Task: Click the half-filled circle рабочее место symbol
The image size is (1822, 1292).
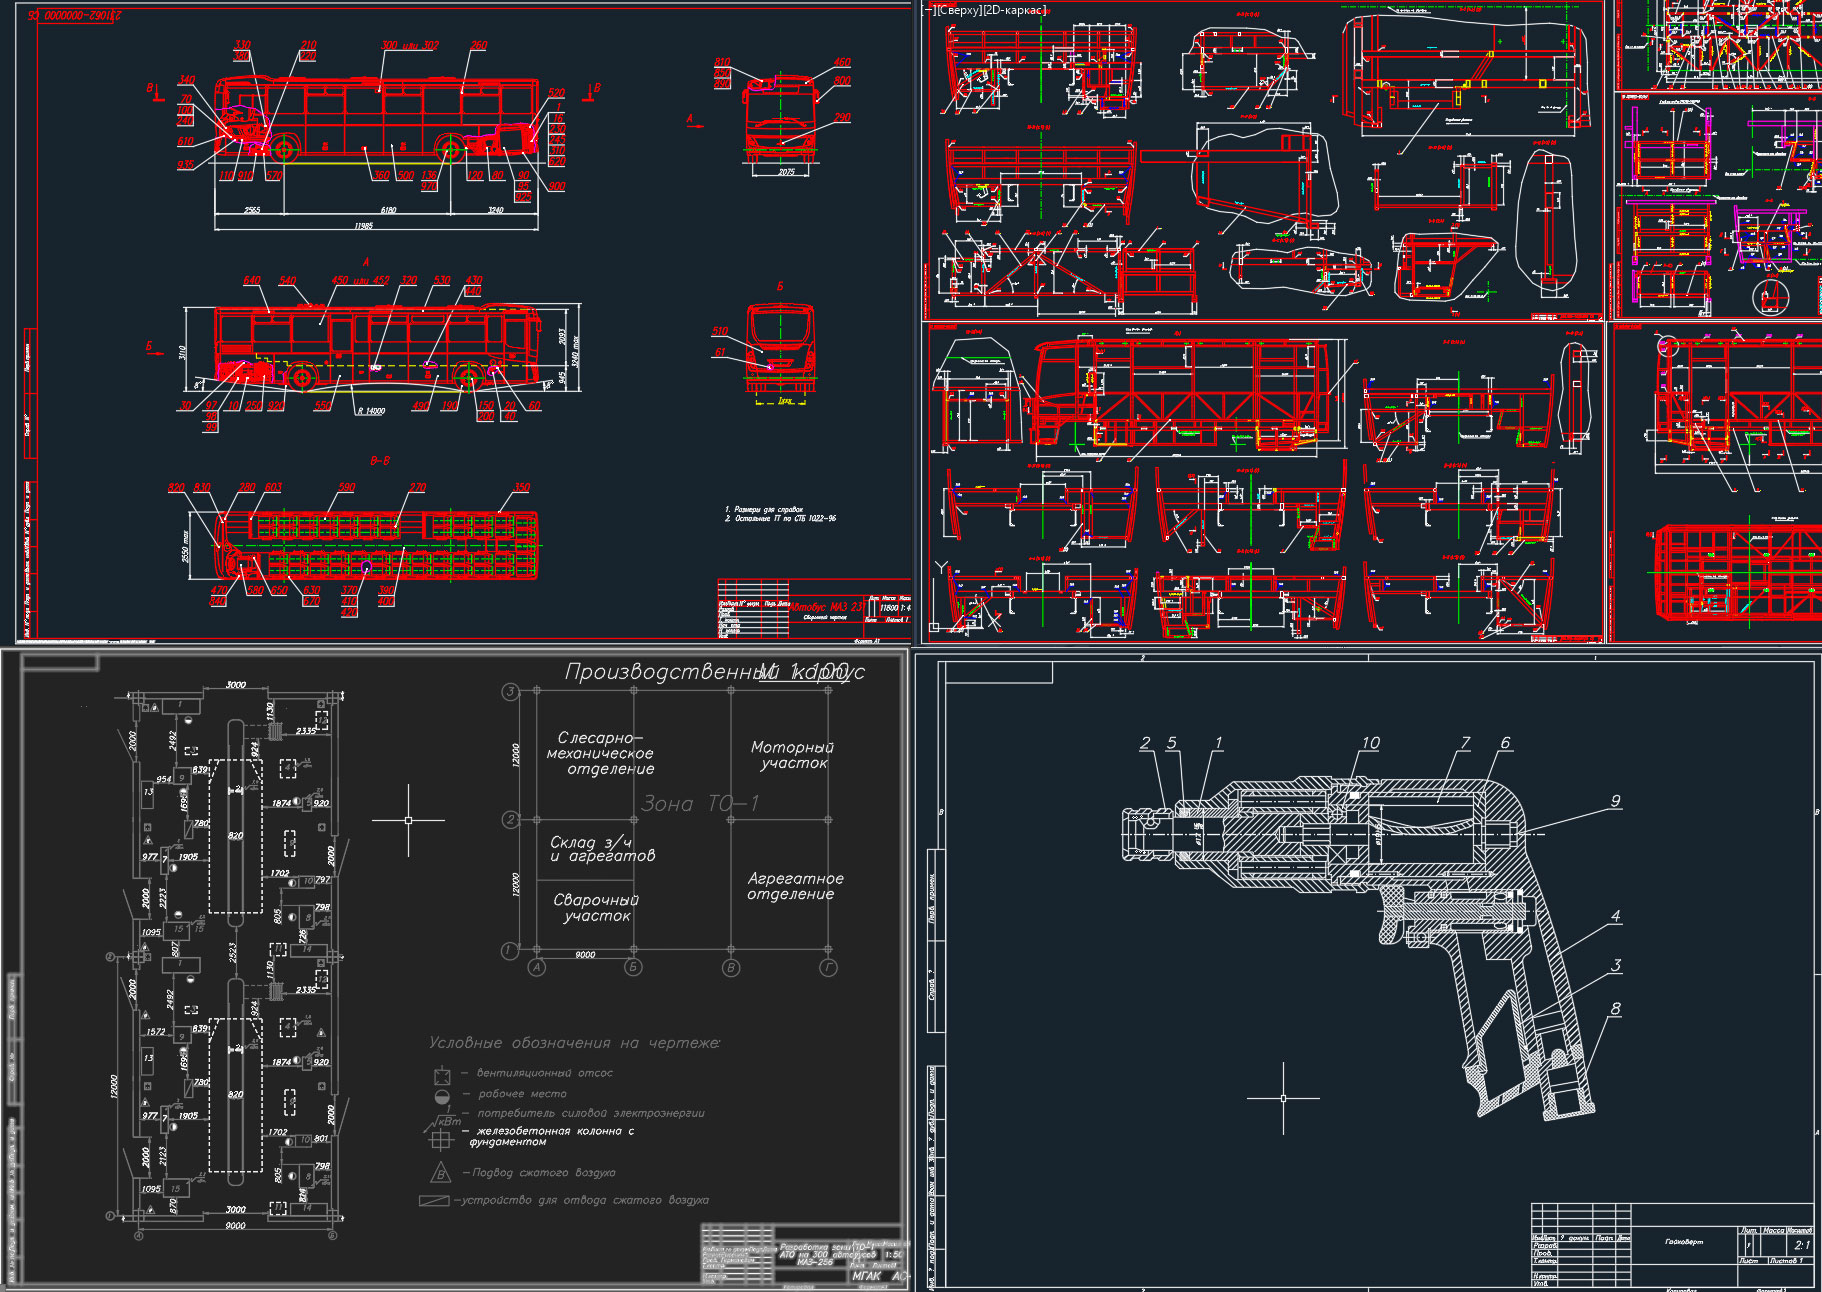Action: pos(442,1096)
